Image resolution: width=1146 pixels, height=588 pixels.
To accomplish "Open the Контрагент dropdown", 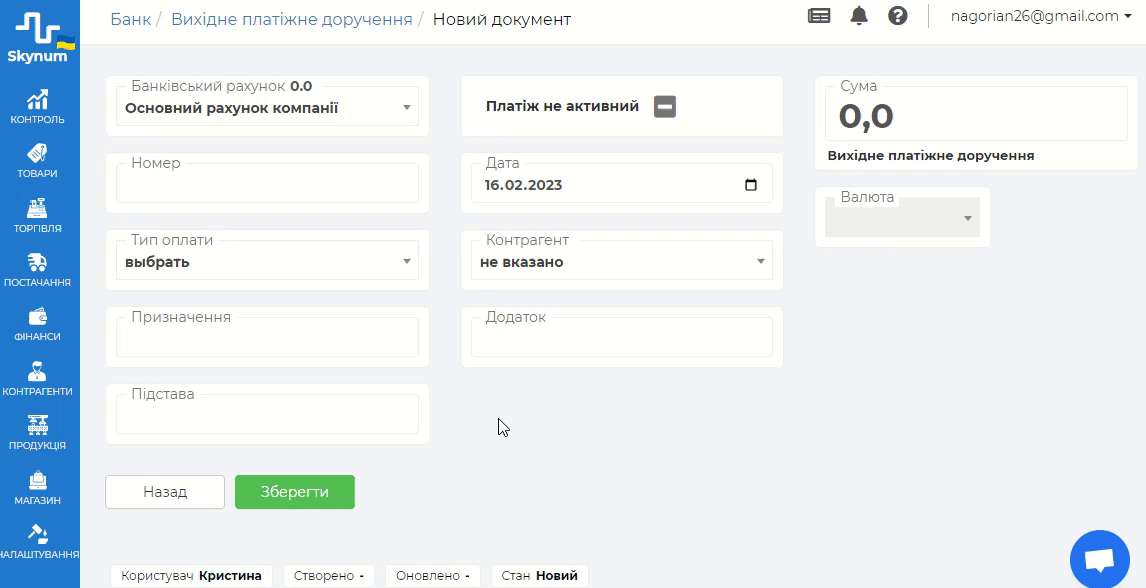I will (622, 261).
